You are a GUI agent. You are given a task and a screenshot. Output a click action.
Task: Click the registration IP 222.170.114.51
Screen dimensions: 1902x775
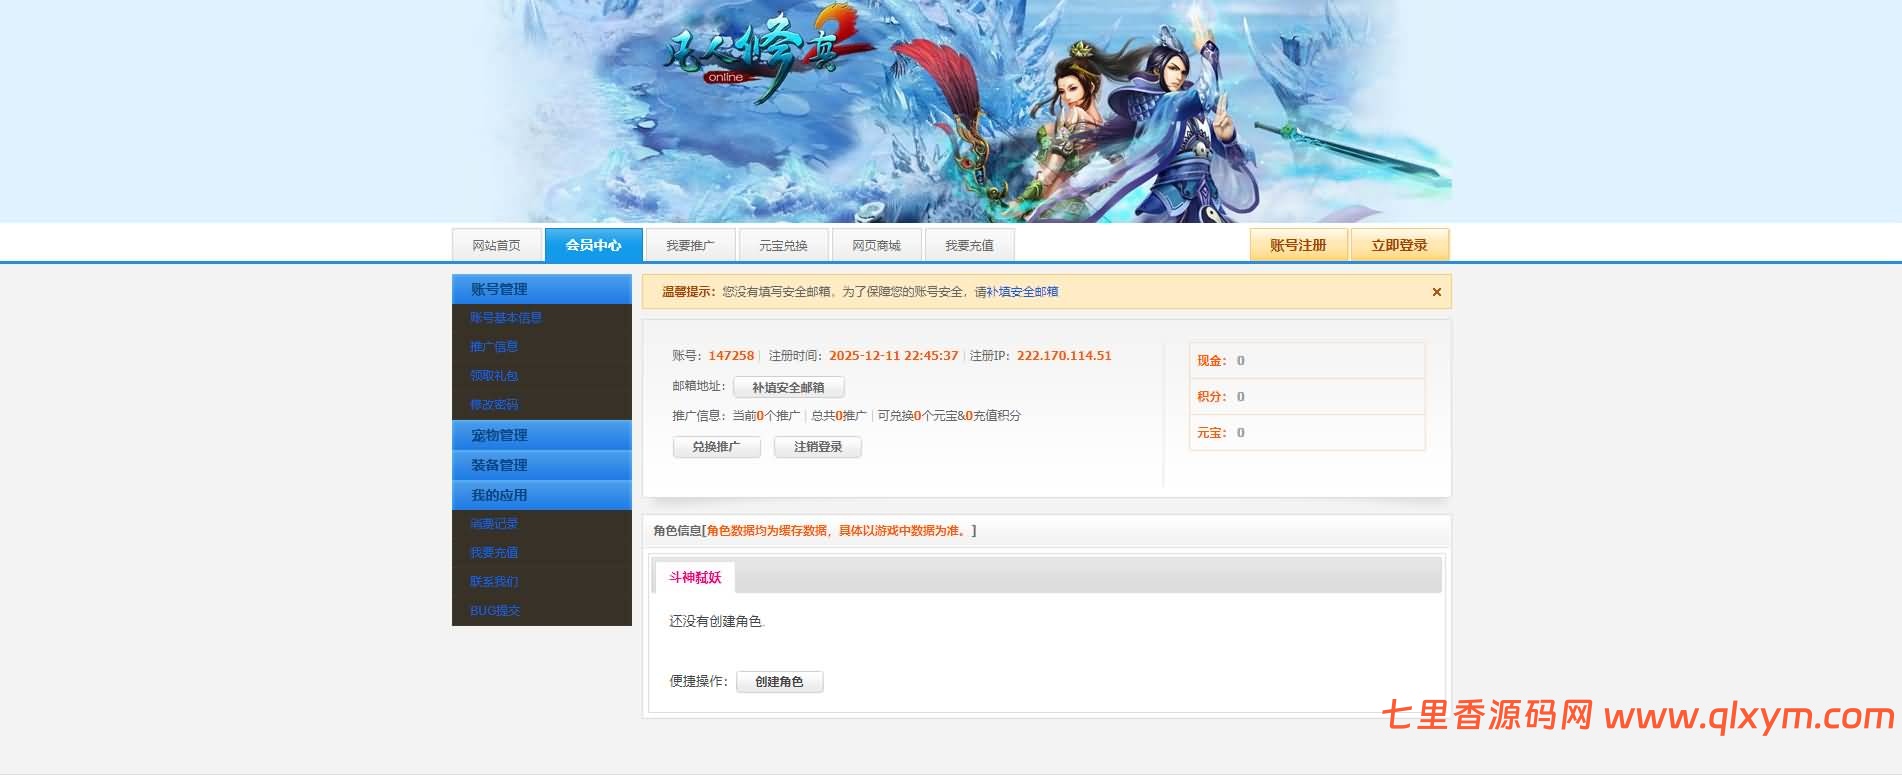click(1064, 356)
